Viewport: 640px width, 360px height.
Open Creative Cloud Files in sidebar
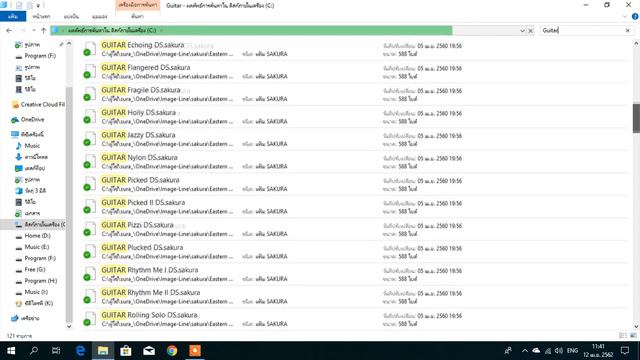pos(38,104)
